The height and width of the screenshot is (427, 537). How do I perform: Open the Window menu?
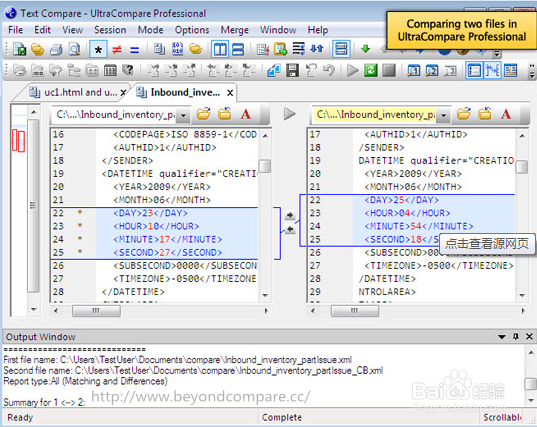[278, 30]
